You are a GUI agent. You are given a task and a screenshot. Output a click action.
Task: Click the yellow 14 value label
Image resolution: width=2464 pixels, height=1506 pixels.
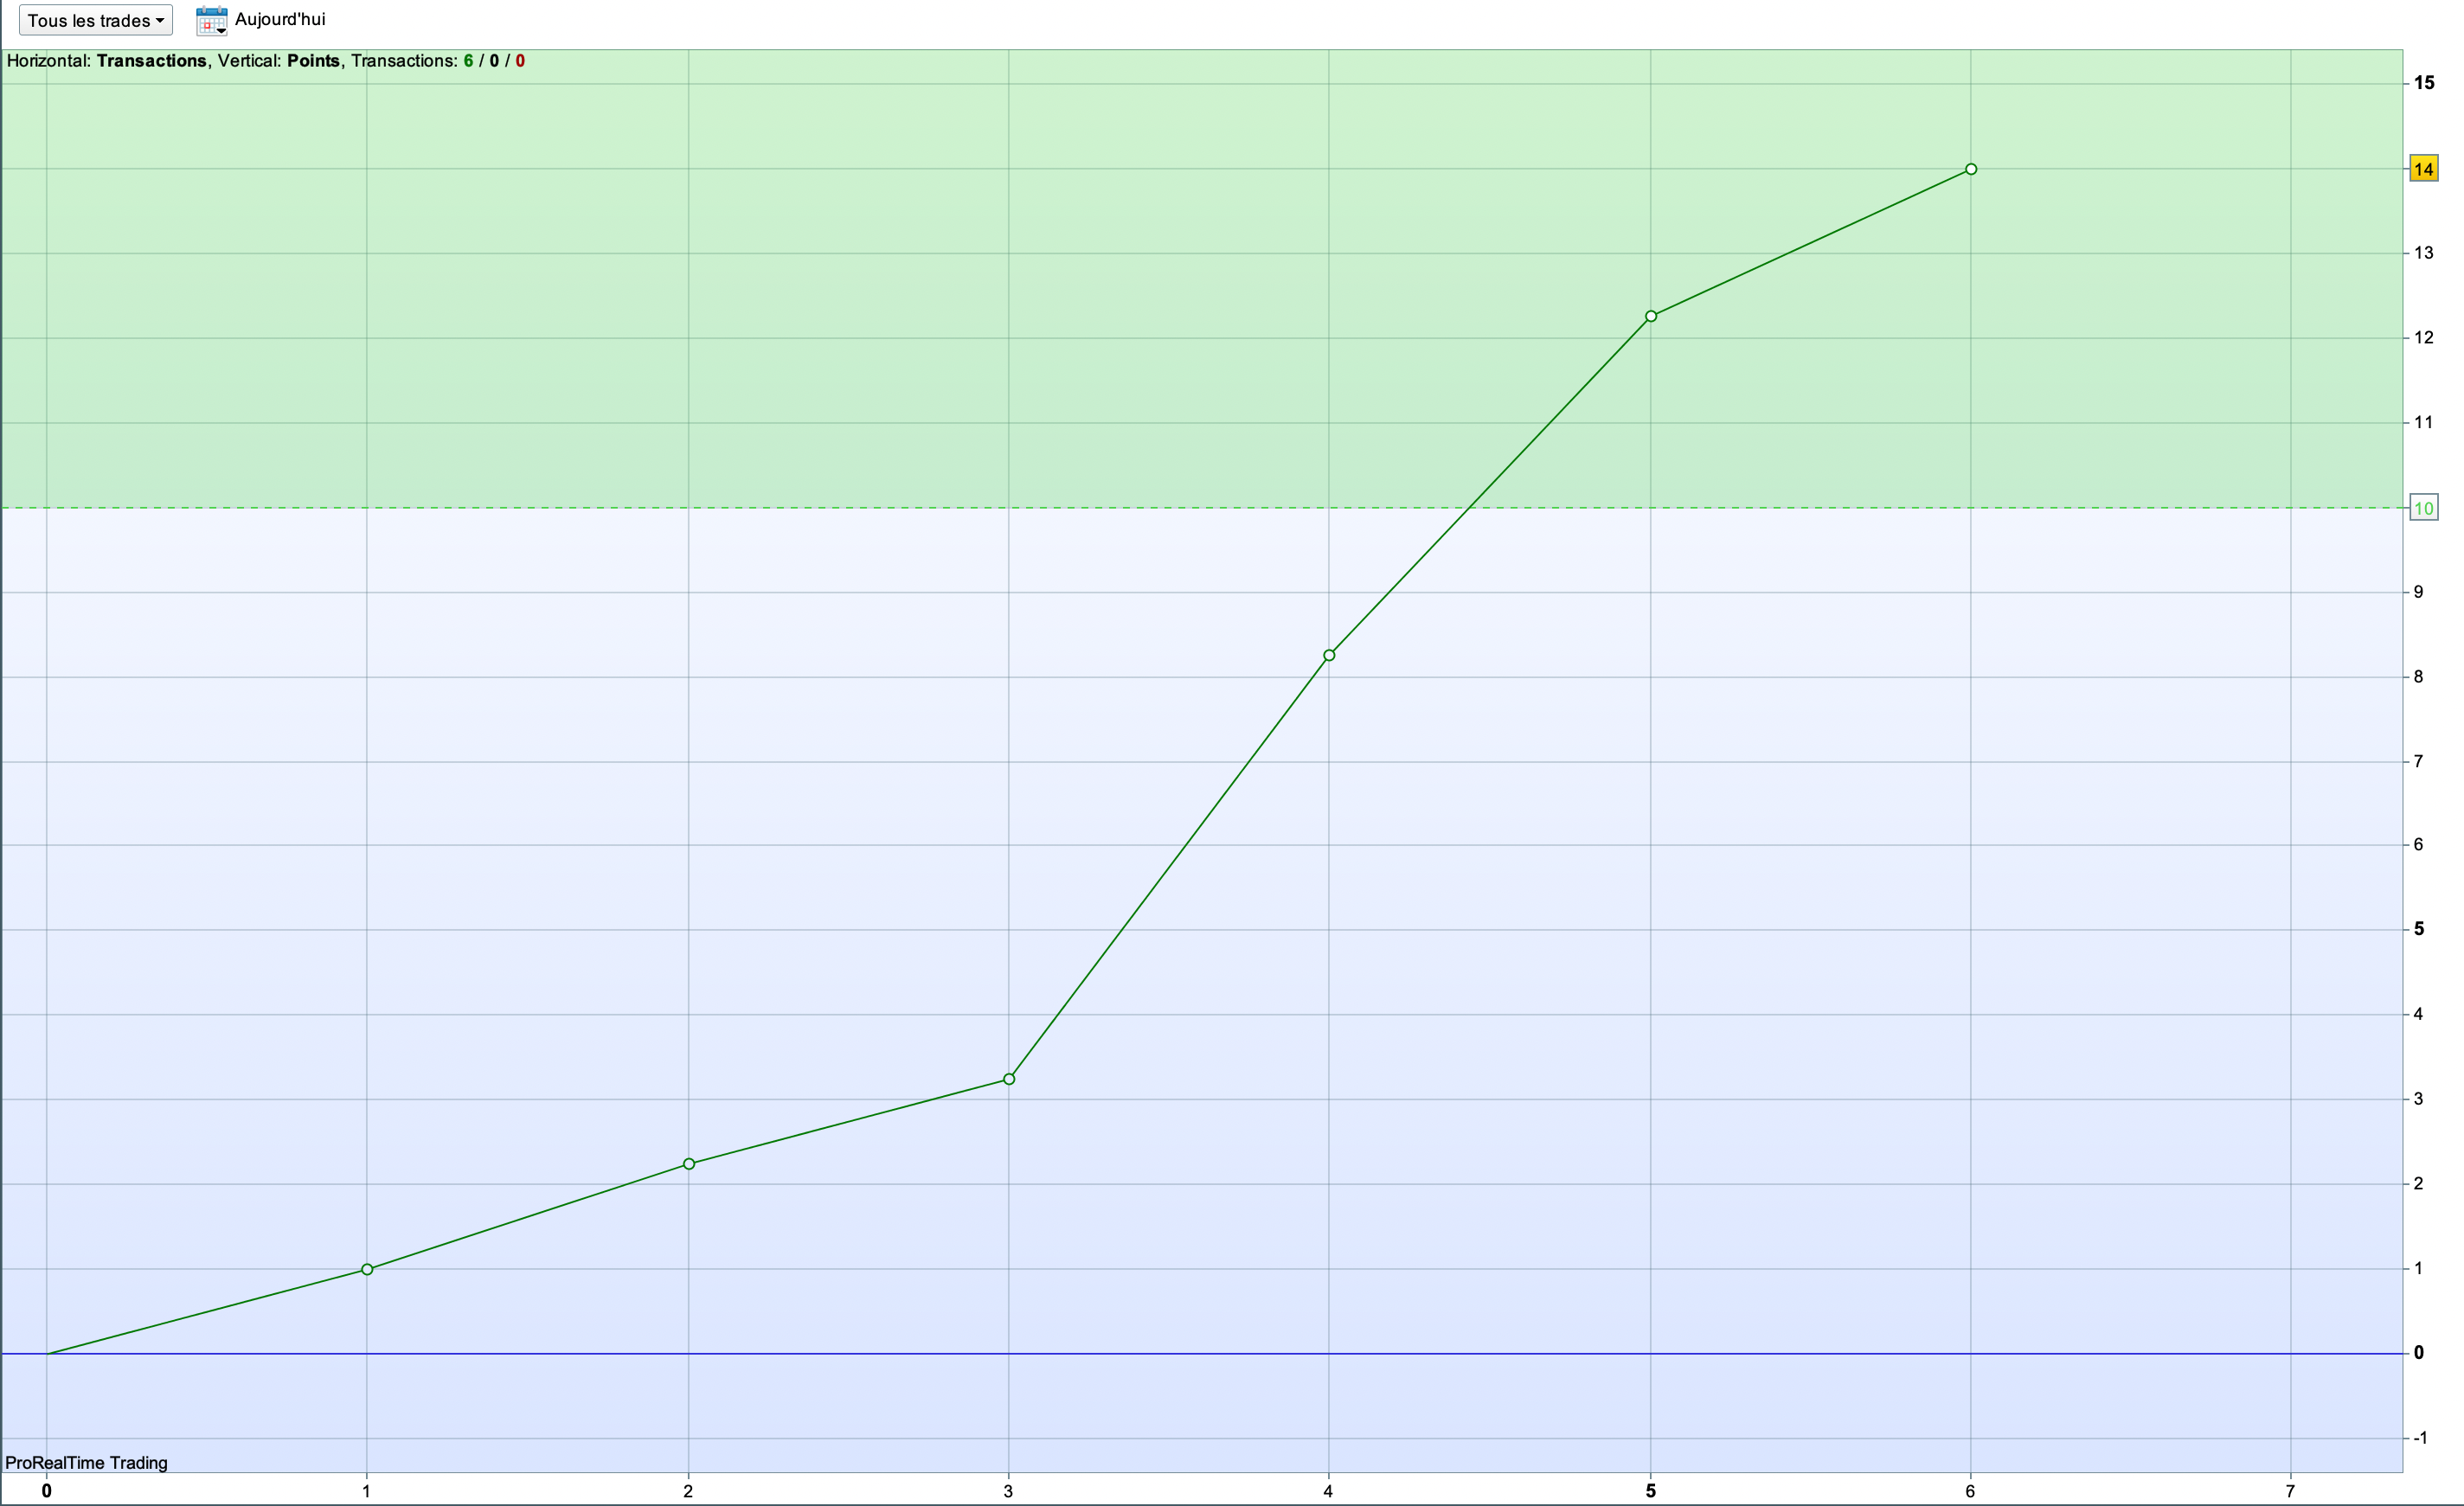pos(2423,169)
